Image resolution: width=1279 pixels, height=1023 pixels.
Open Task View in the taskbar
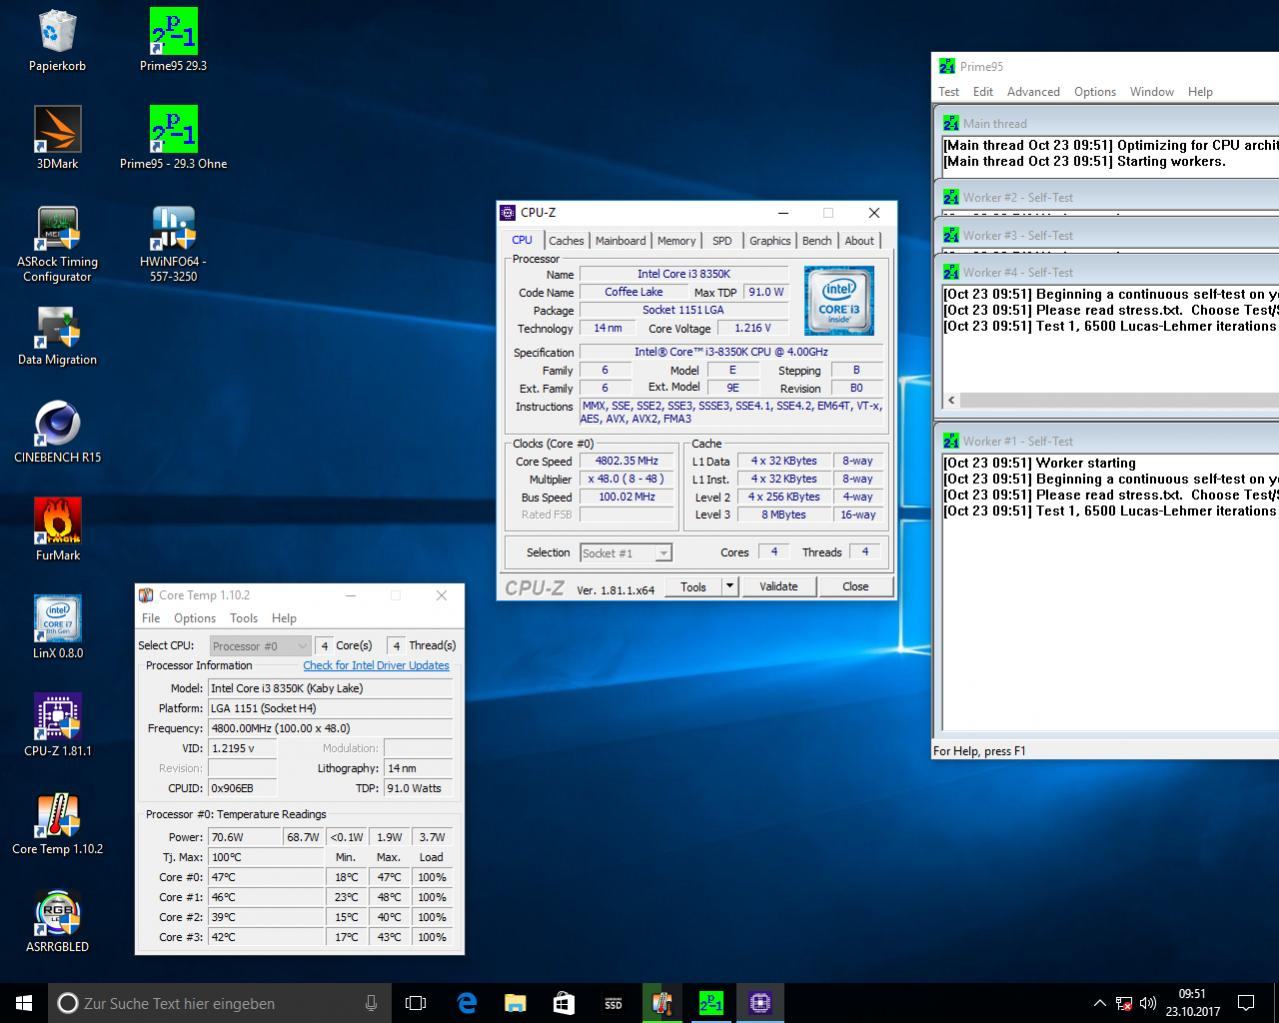pos(415,1003)
